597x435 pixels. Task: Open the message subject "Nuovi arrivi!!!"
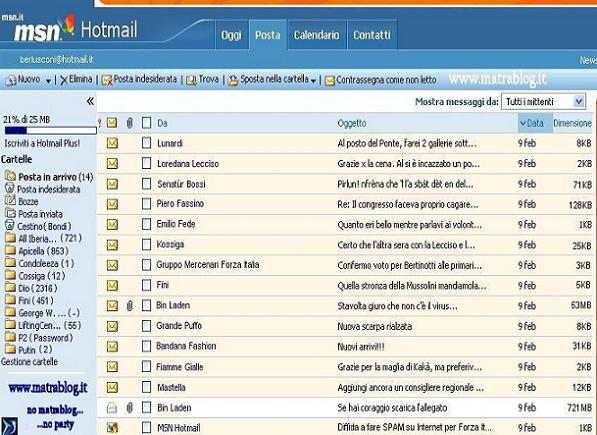[361, 347]
